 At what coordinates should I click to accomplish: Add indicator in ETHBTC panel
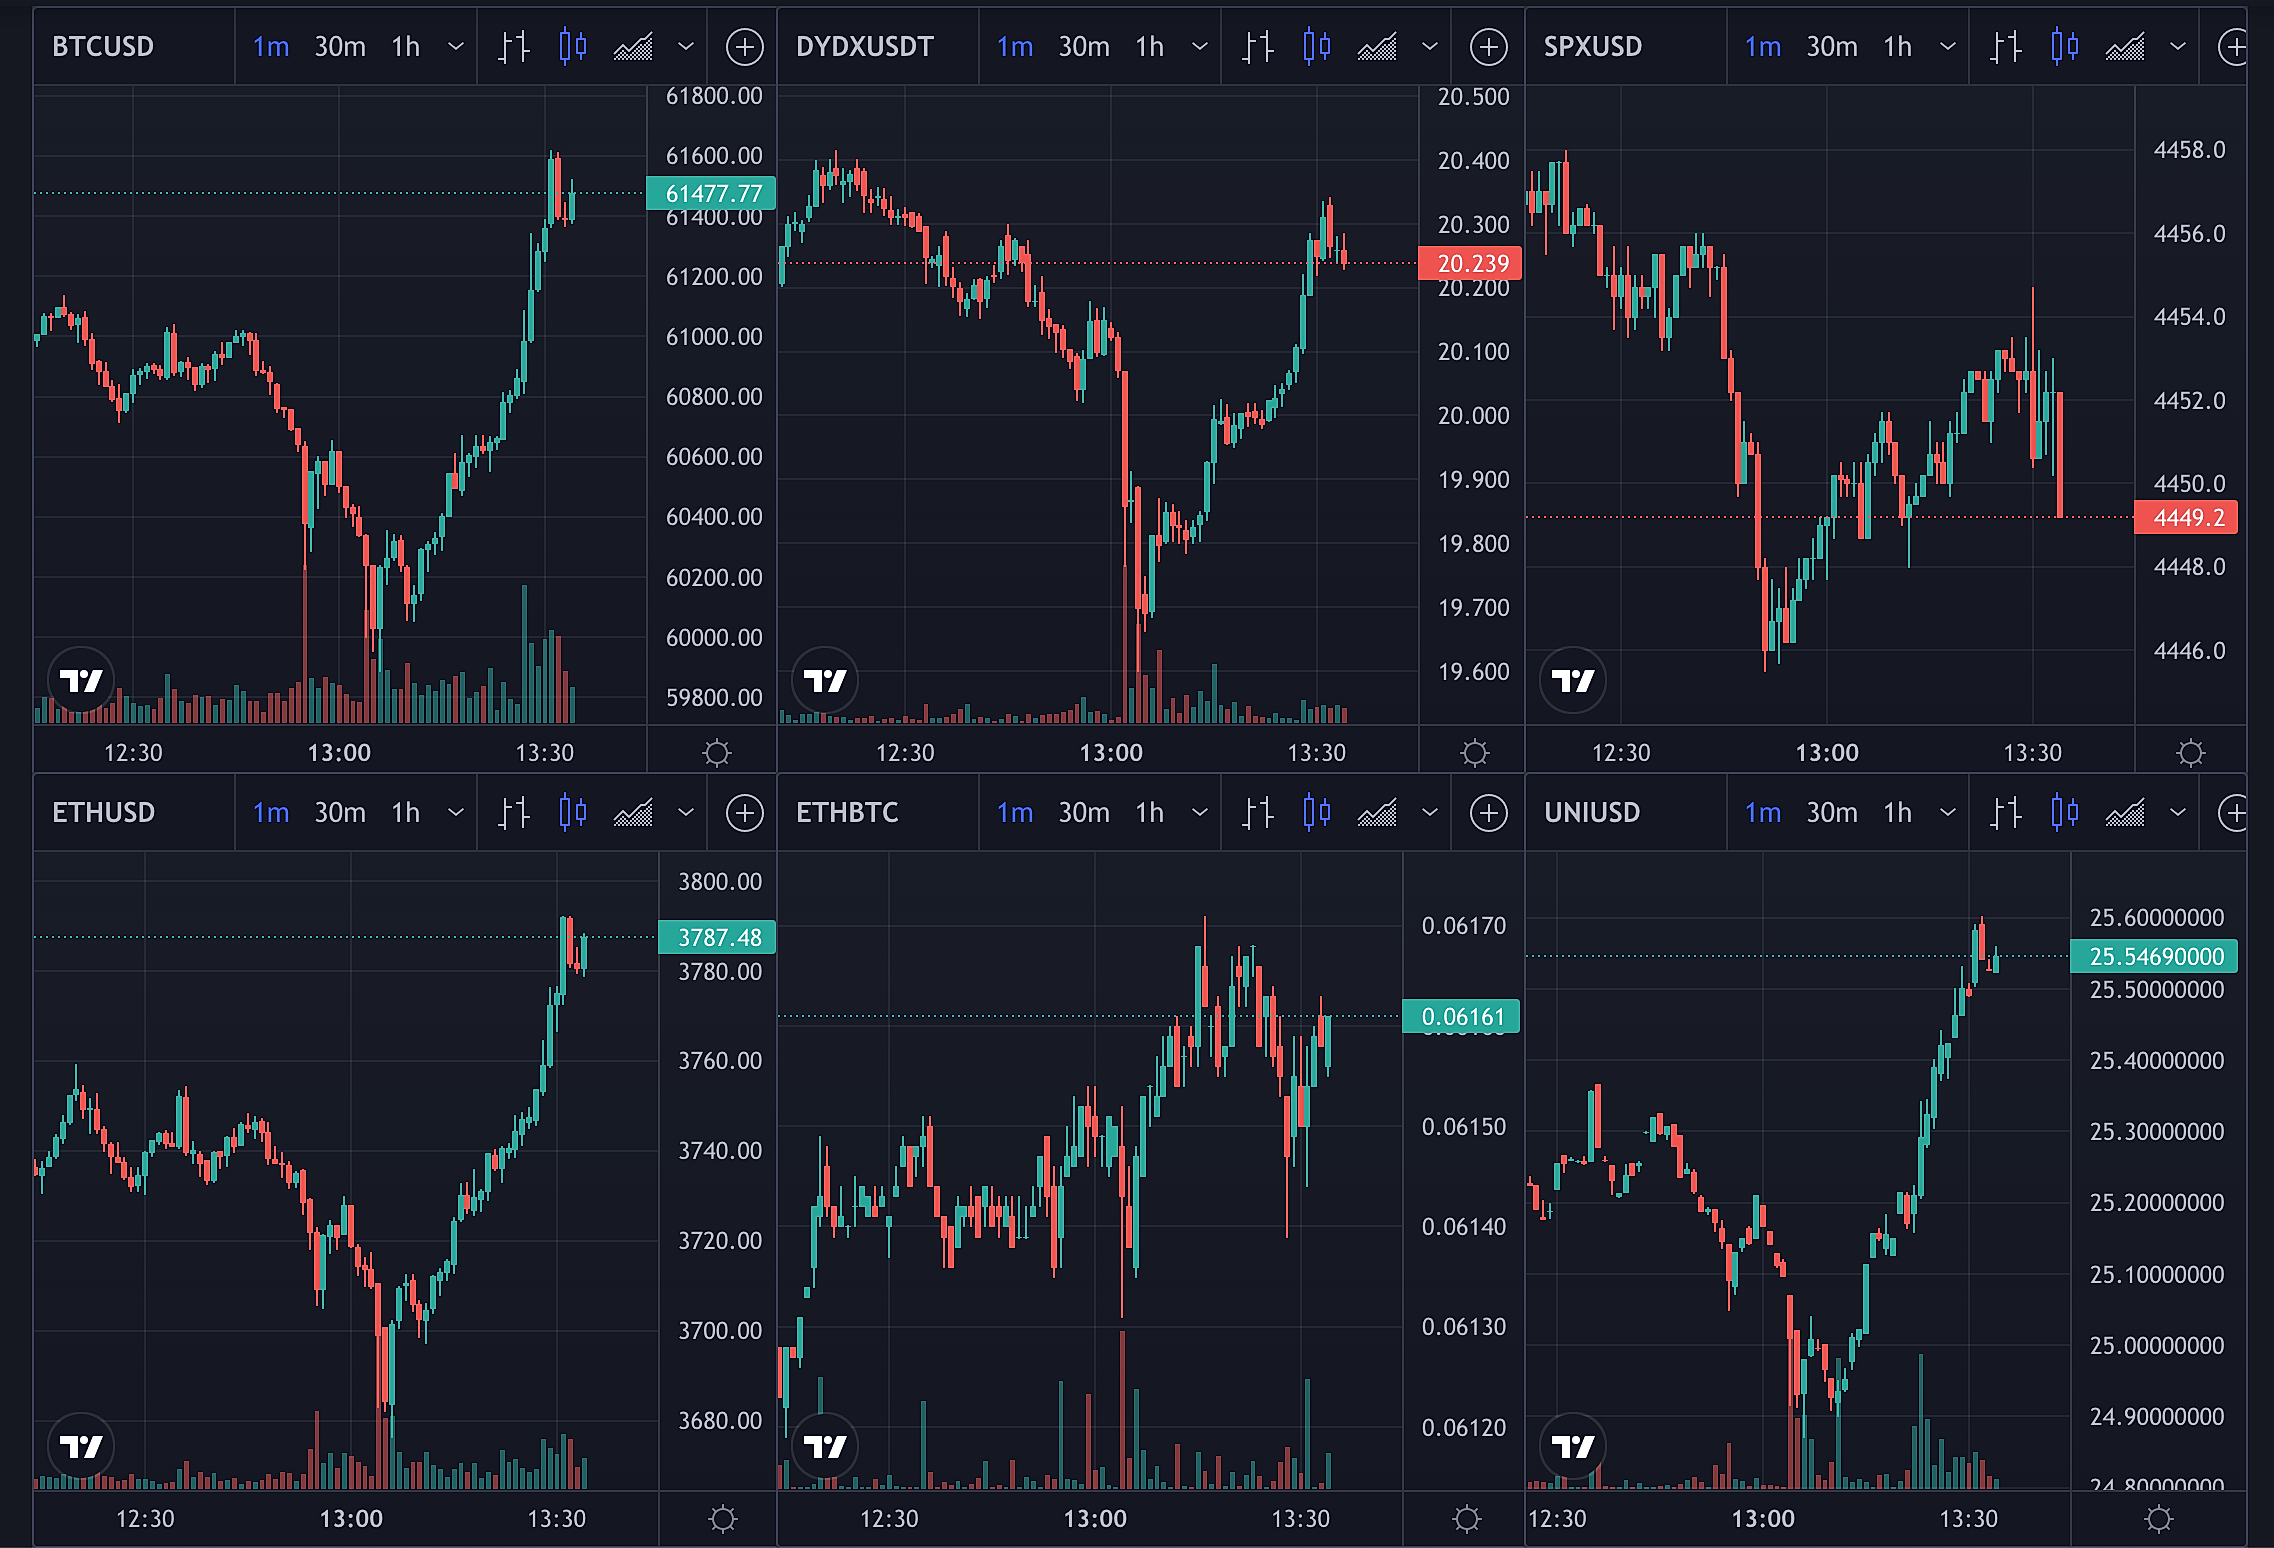(1488, 813)
